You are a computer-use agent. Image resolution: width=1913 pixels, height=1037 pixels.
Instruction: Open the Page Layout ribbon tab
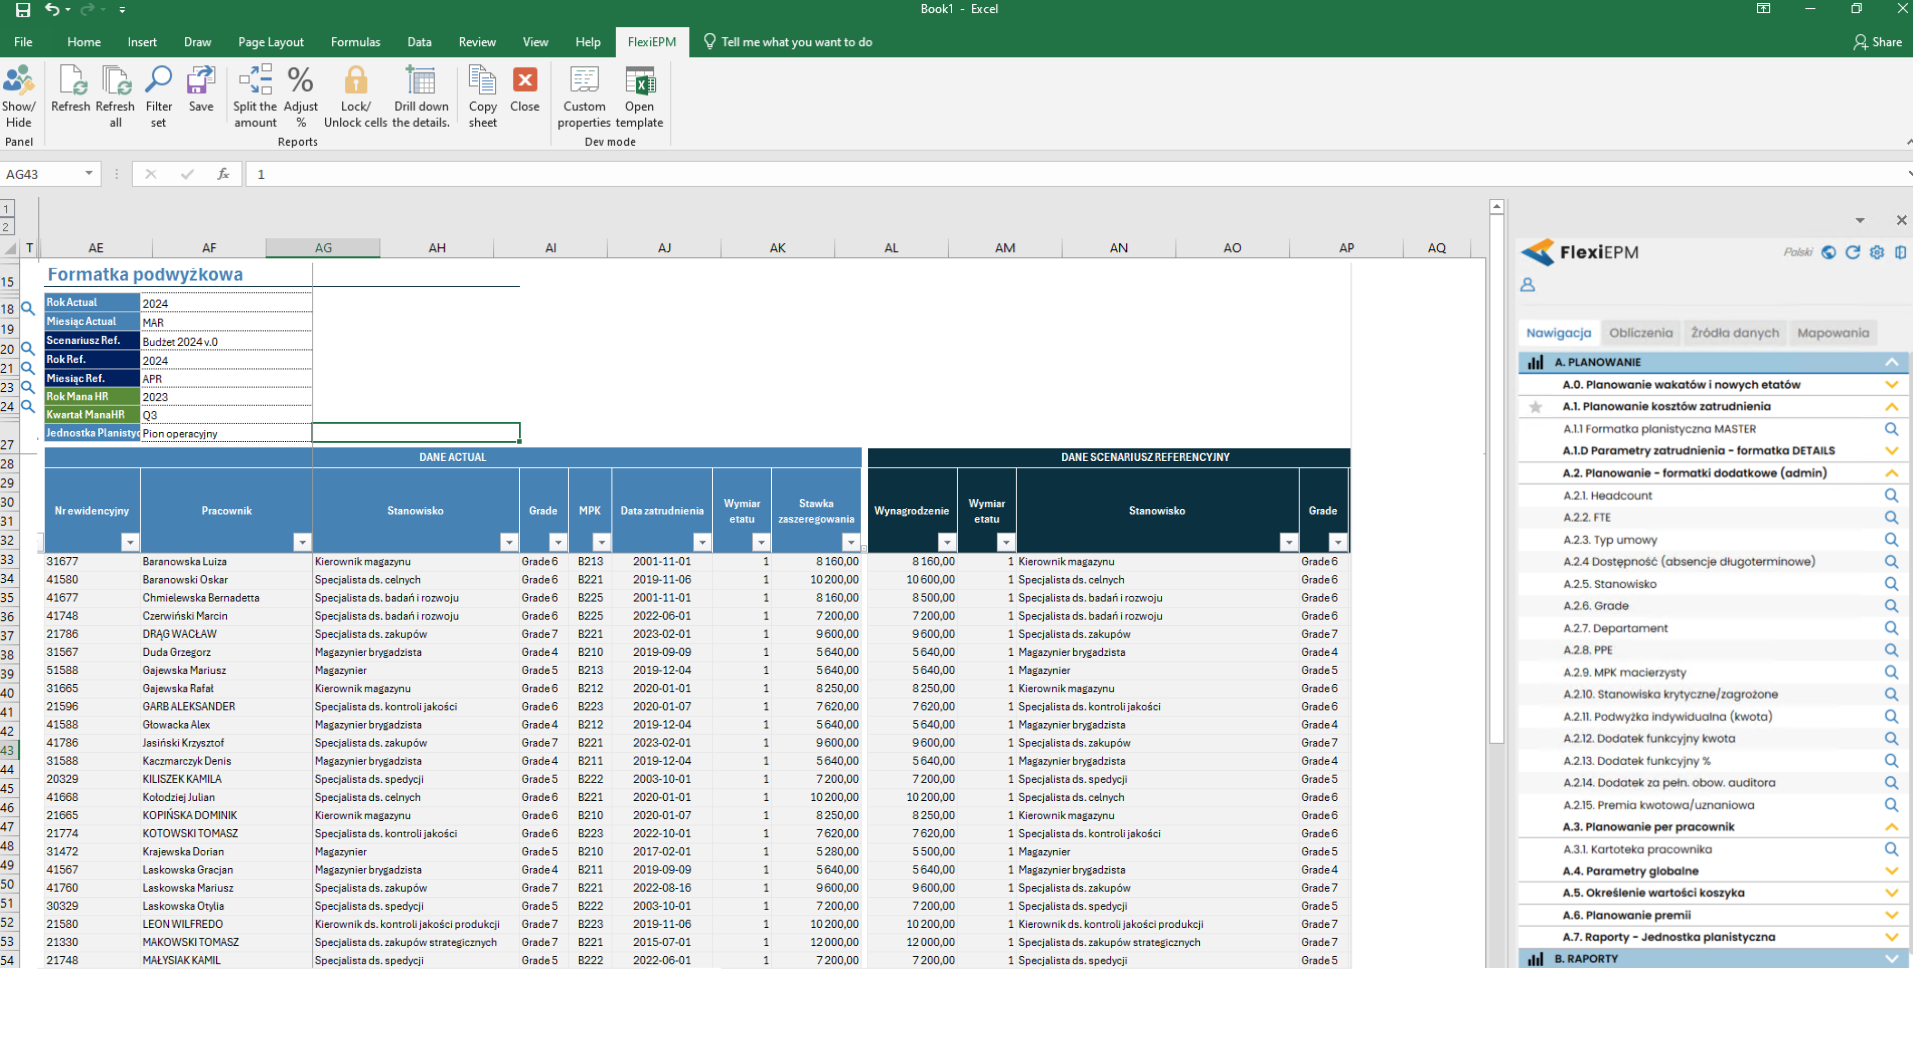tap(270, 42)
